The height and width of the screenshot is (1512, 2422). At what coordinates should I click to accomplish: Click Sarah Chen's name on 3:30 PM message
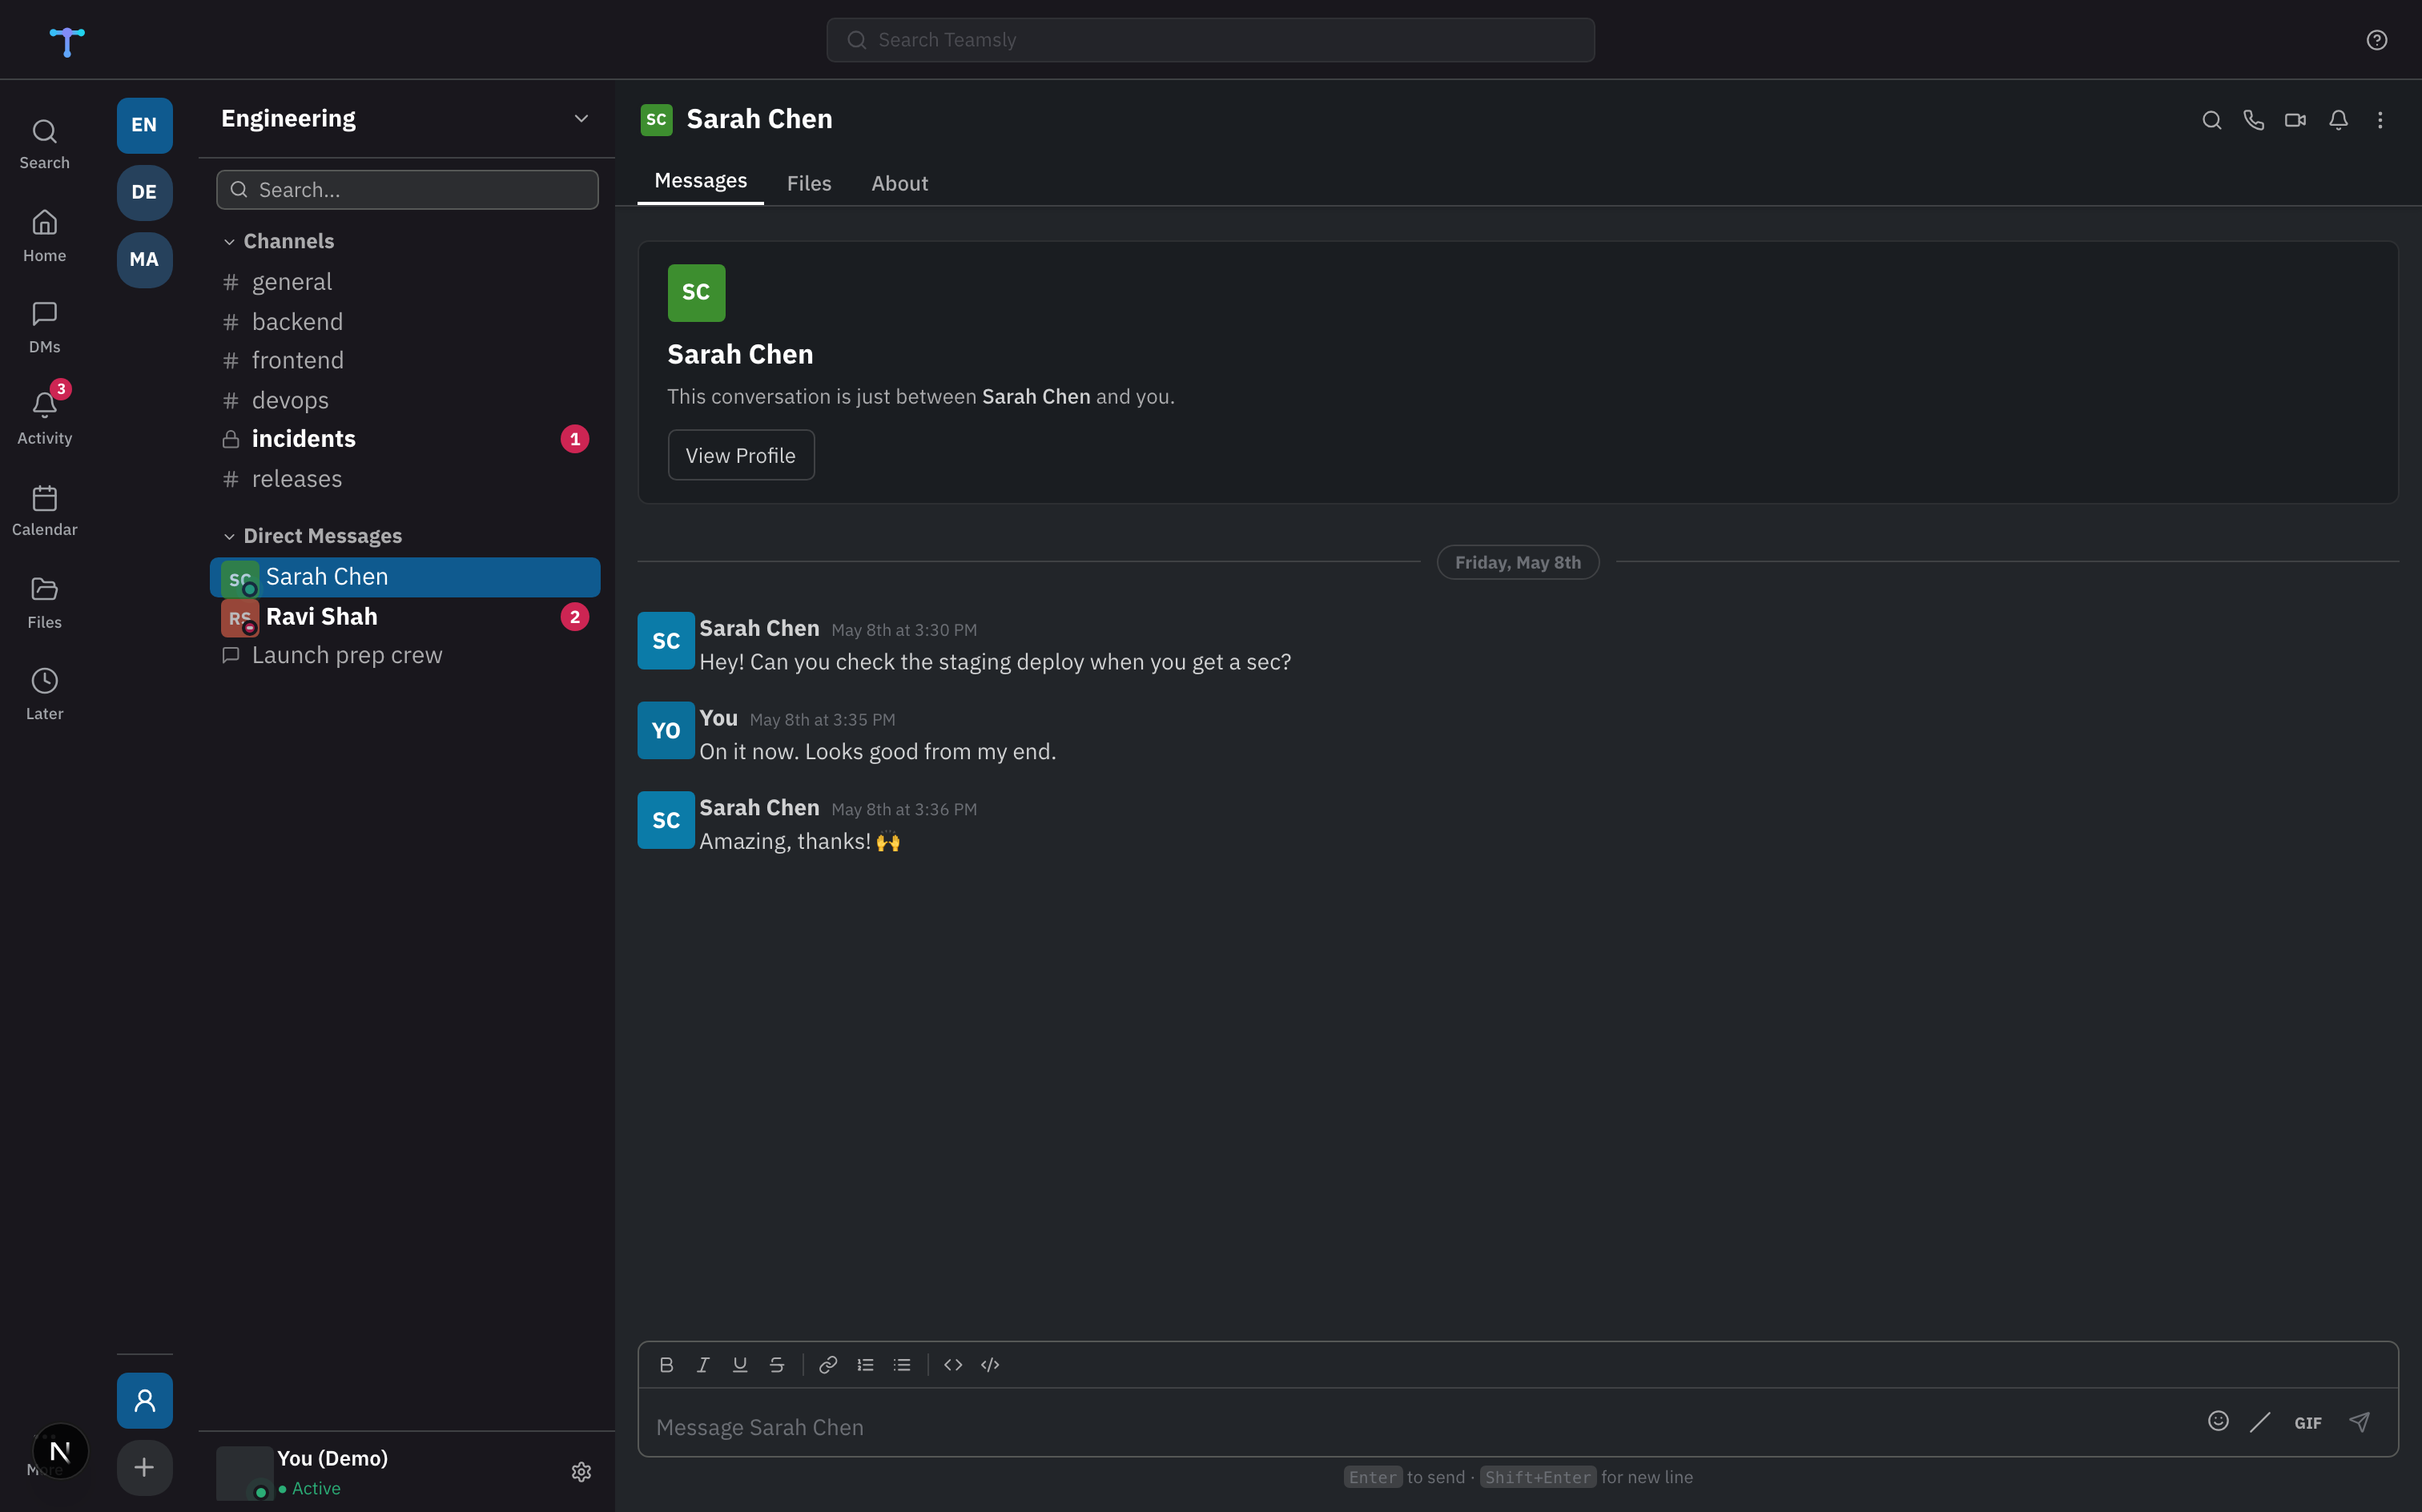[759, 629]
